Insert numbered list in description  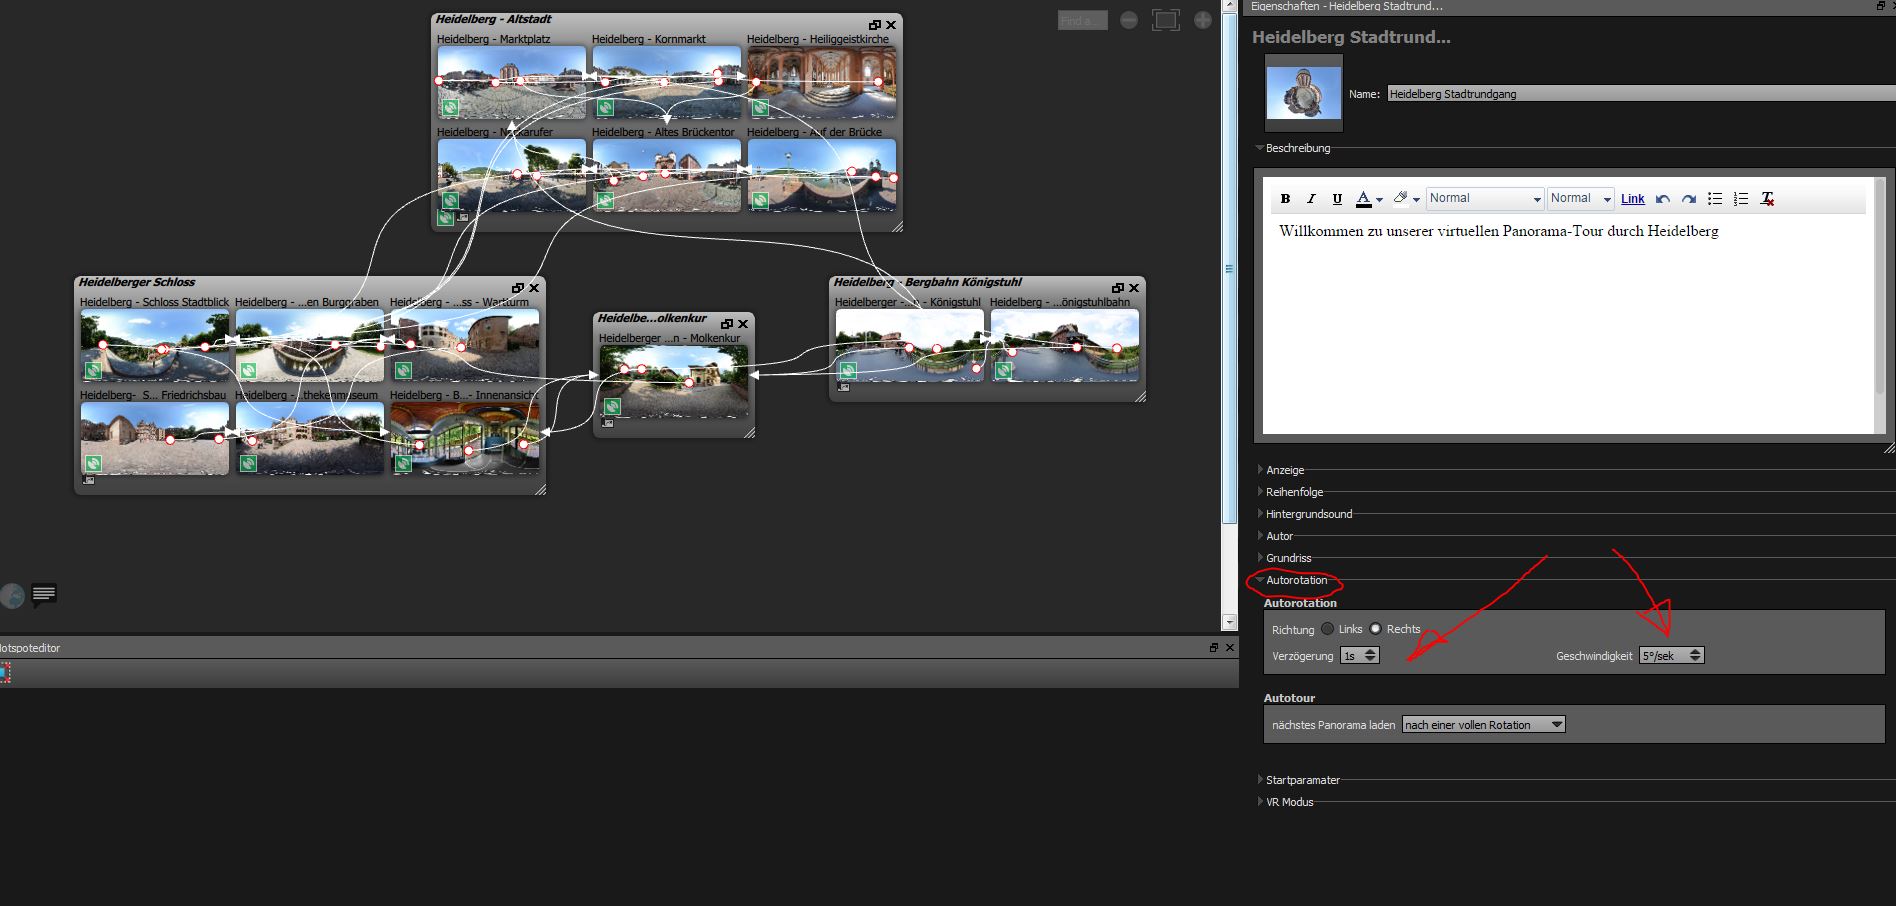[1741, 199]
